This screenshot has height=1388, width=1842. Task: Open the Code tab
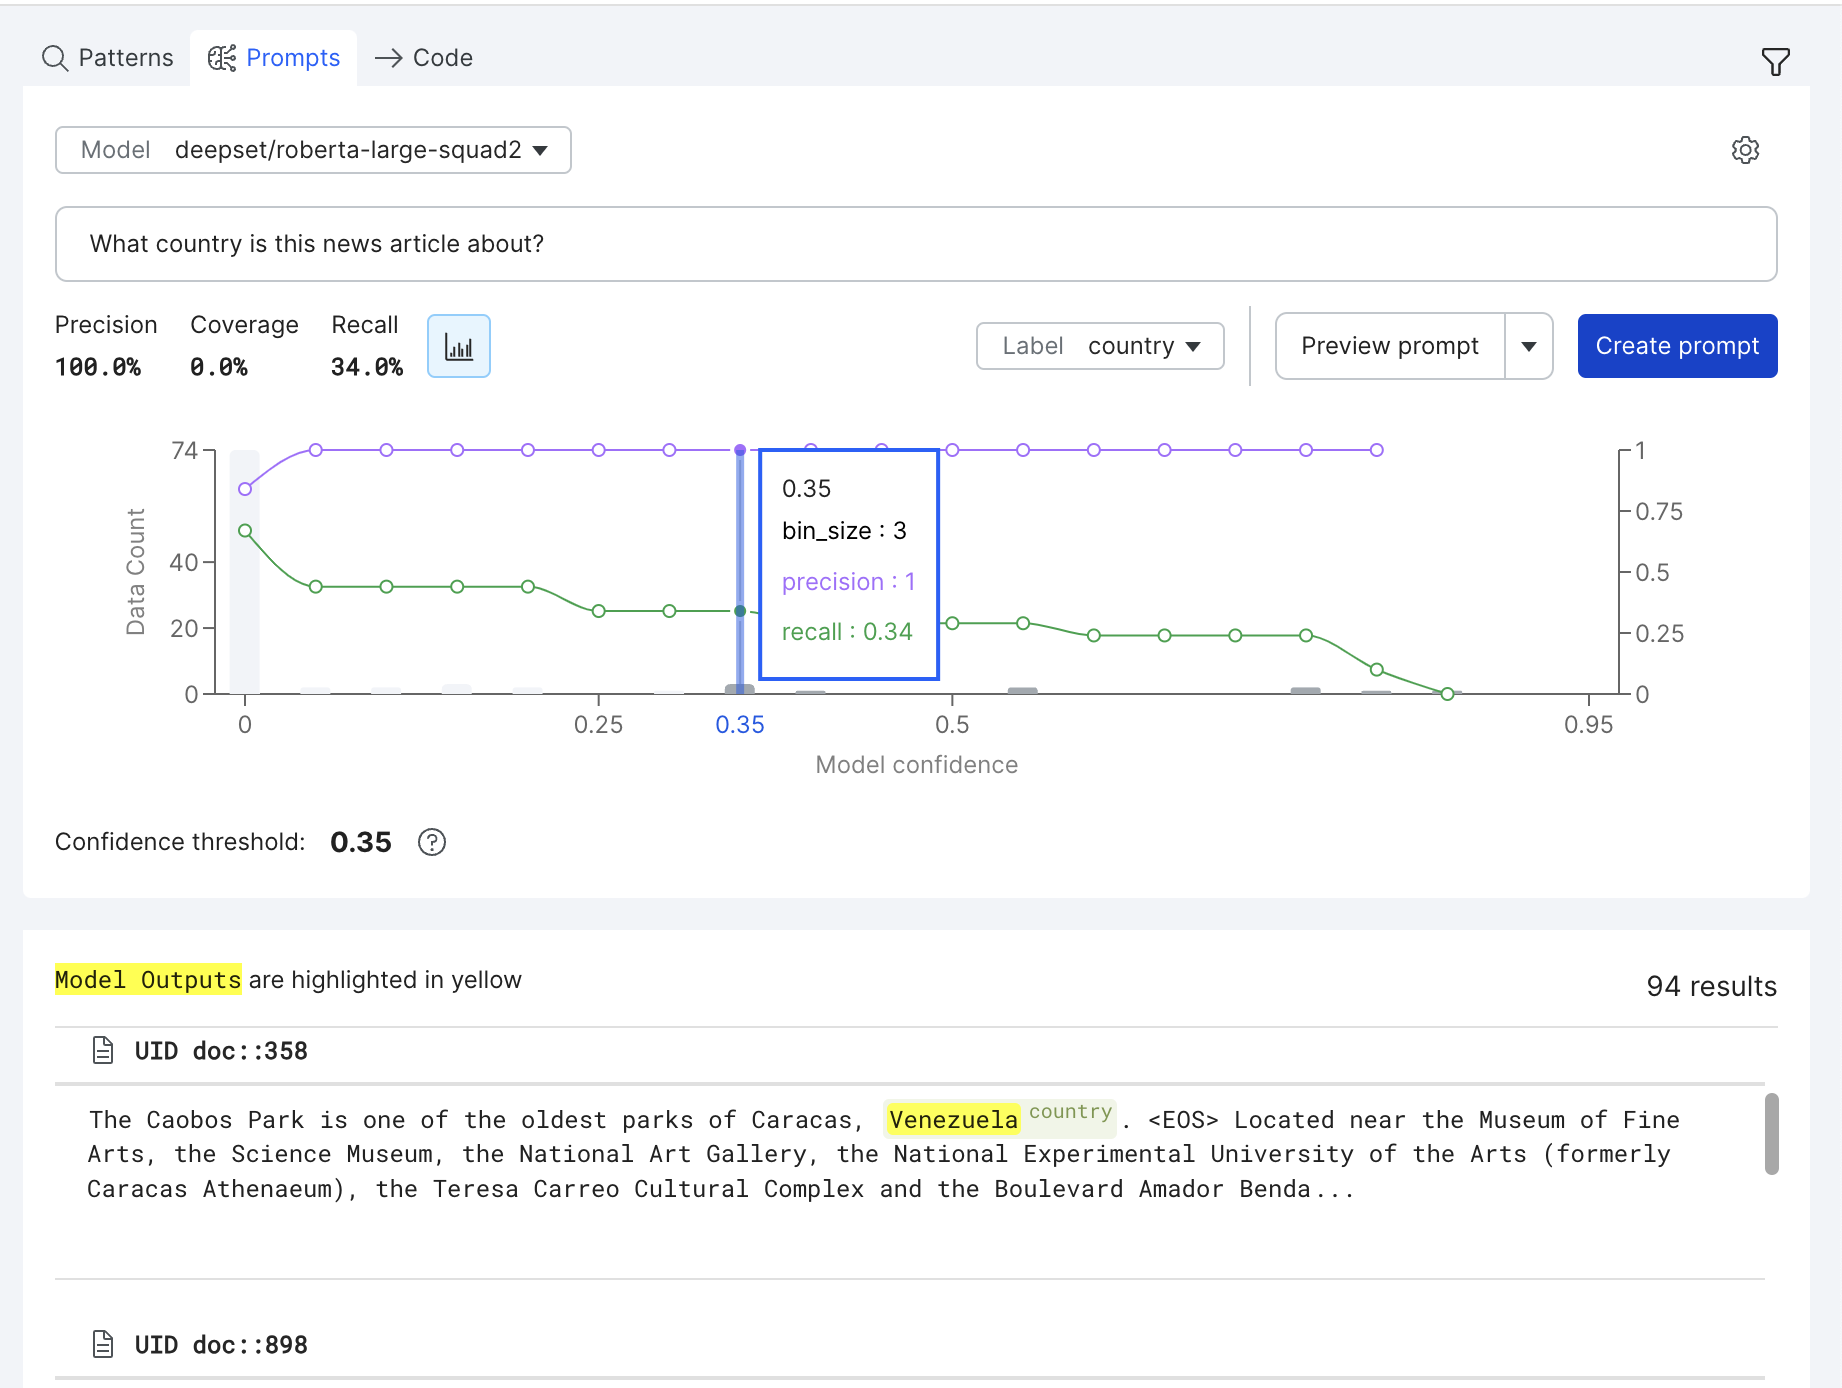point(424,58)
